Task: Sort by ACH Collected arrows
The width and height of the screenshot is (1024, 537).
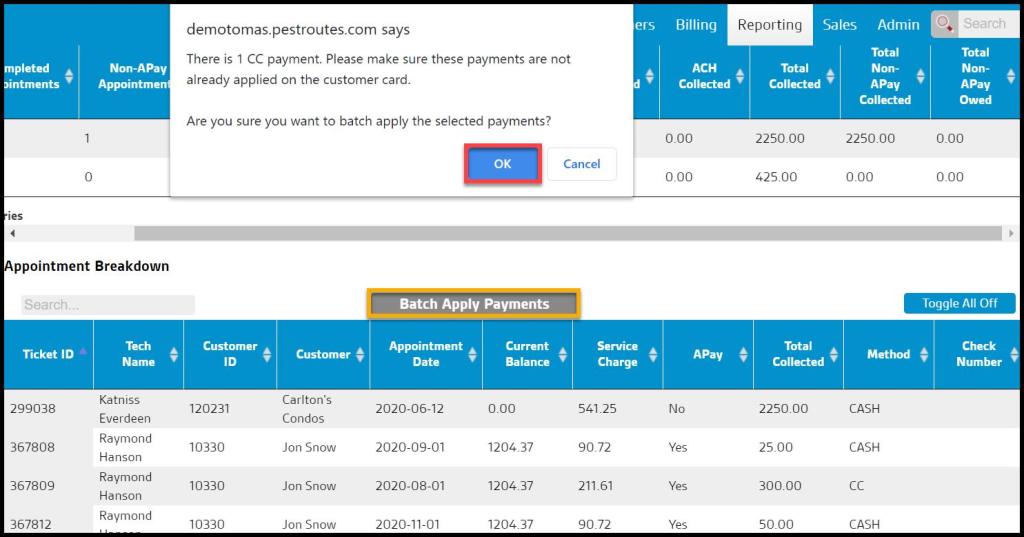Action: coord(740,77)
